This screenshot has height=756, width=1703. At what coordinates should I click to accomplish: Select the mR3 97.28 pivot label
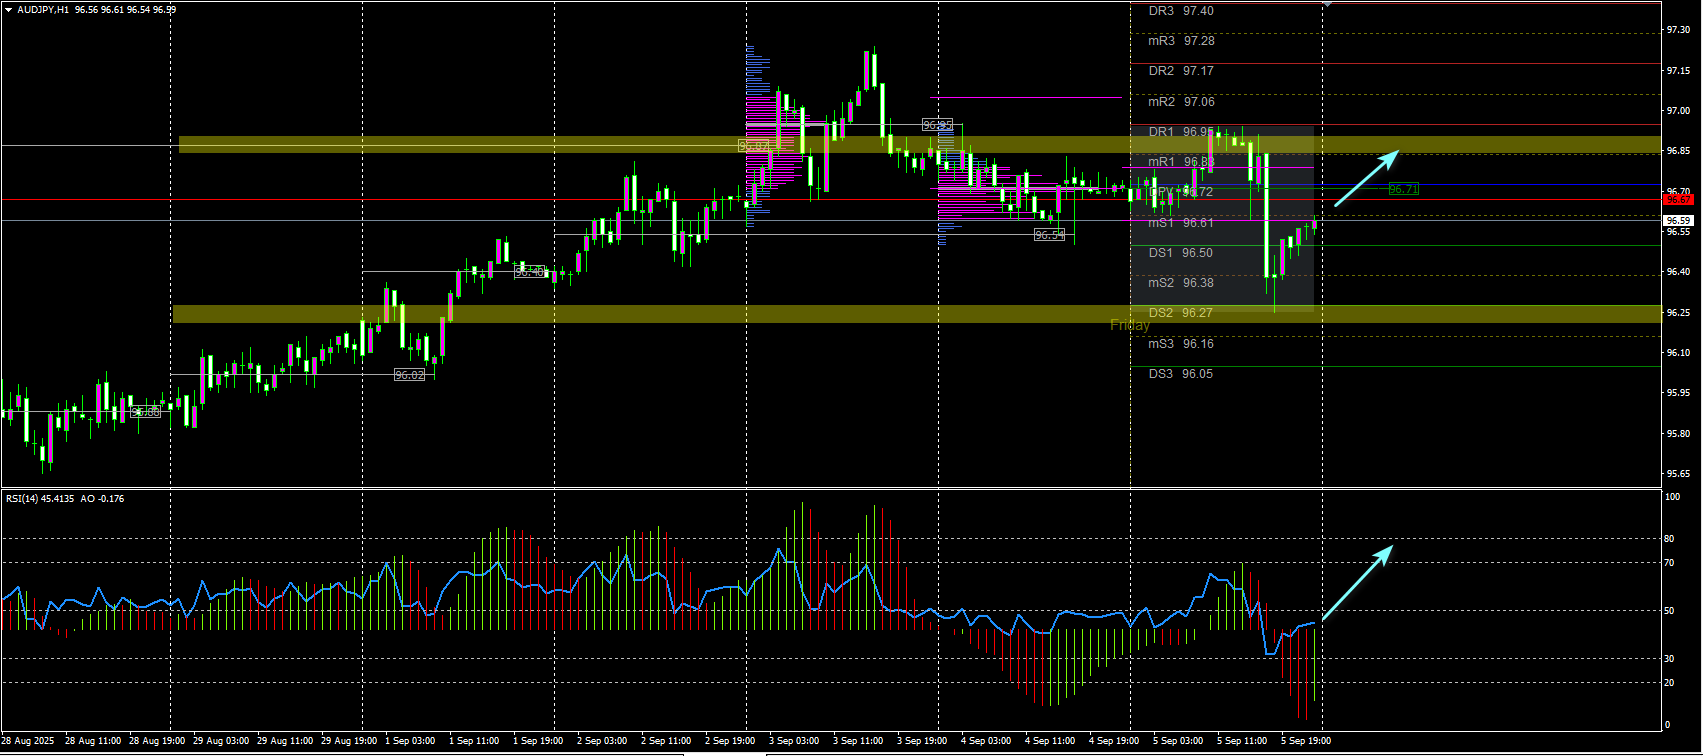pos(1181,41)
